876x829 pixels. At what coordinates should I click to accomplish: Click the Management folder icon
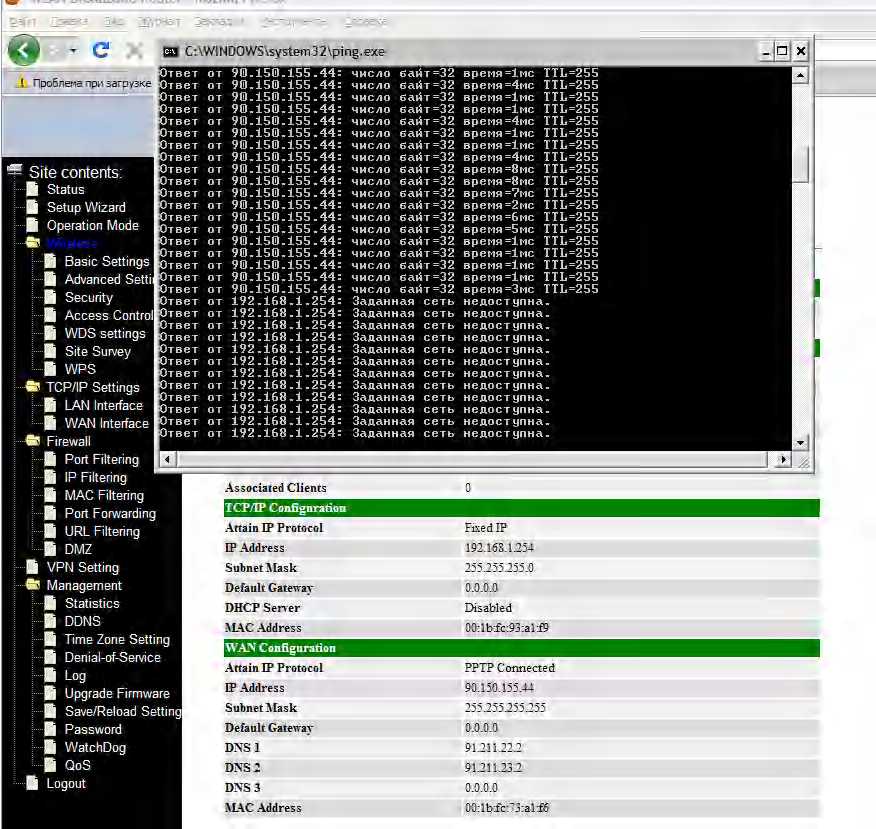[x=33, y=585]
